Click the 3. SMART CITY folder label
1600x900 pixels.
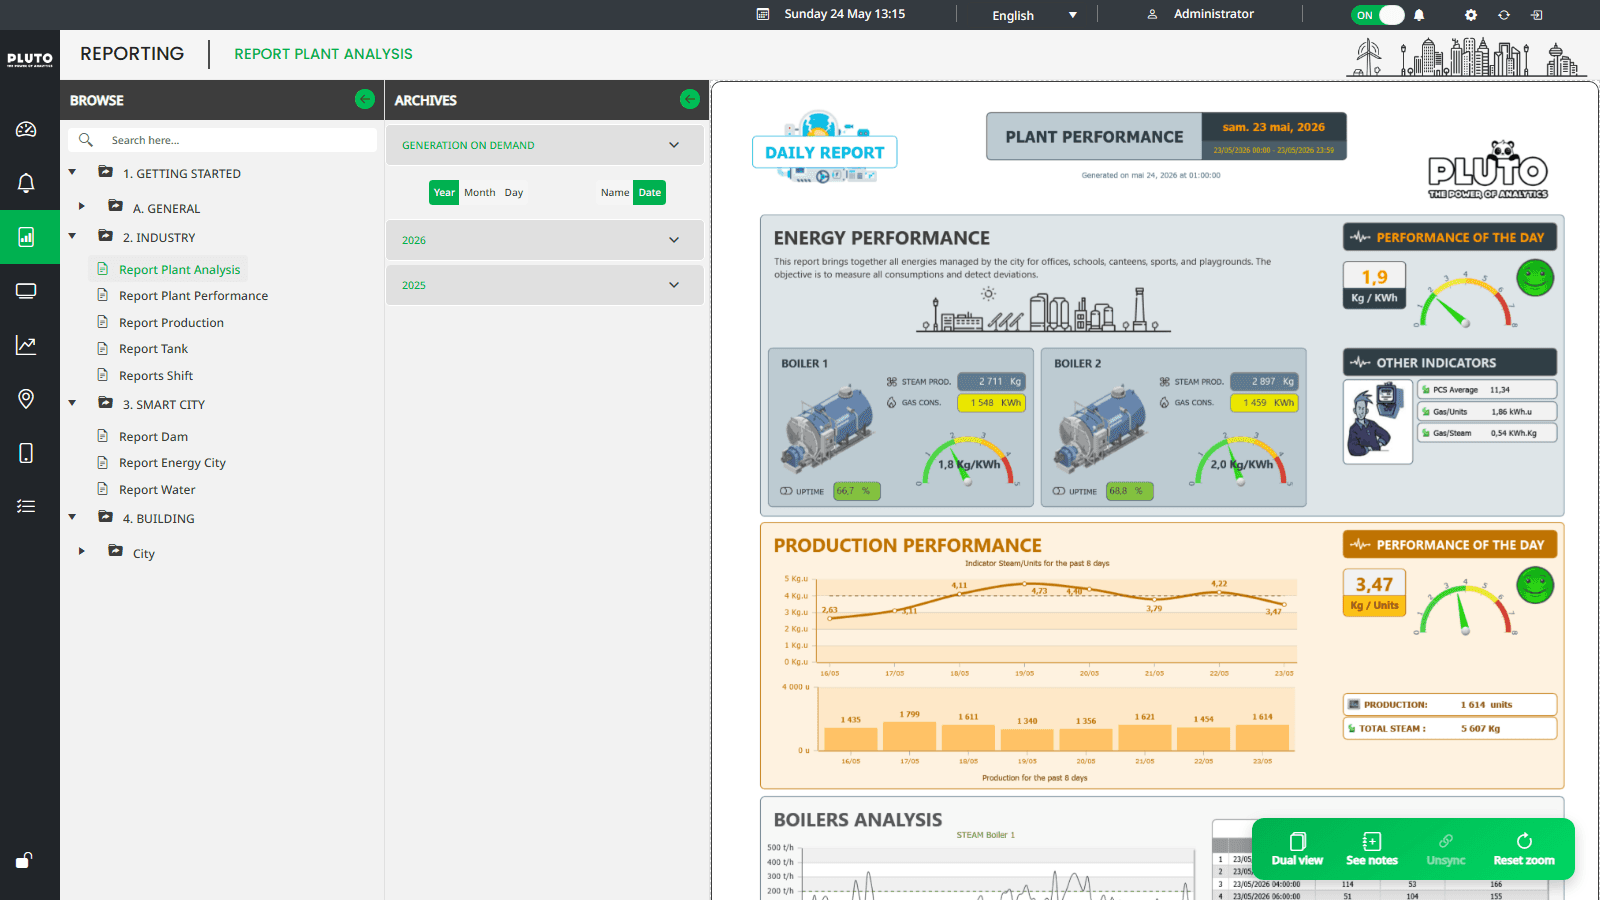164,404
